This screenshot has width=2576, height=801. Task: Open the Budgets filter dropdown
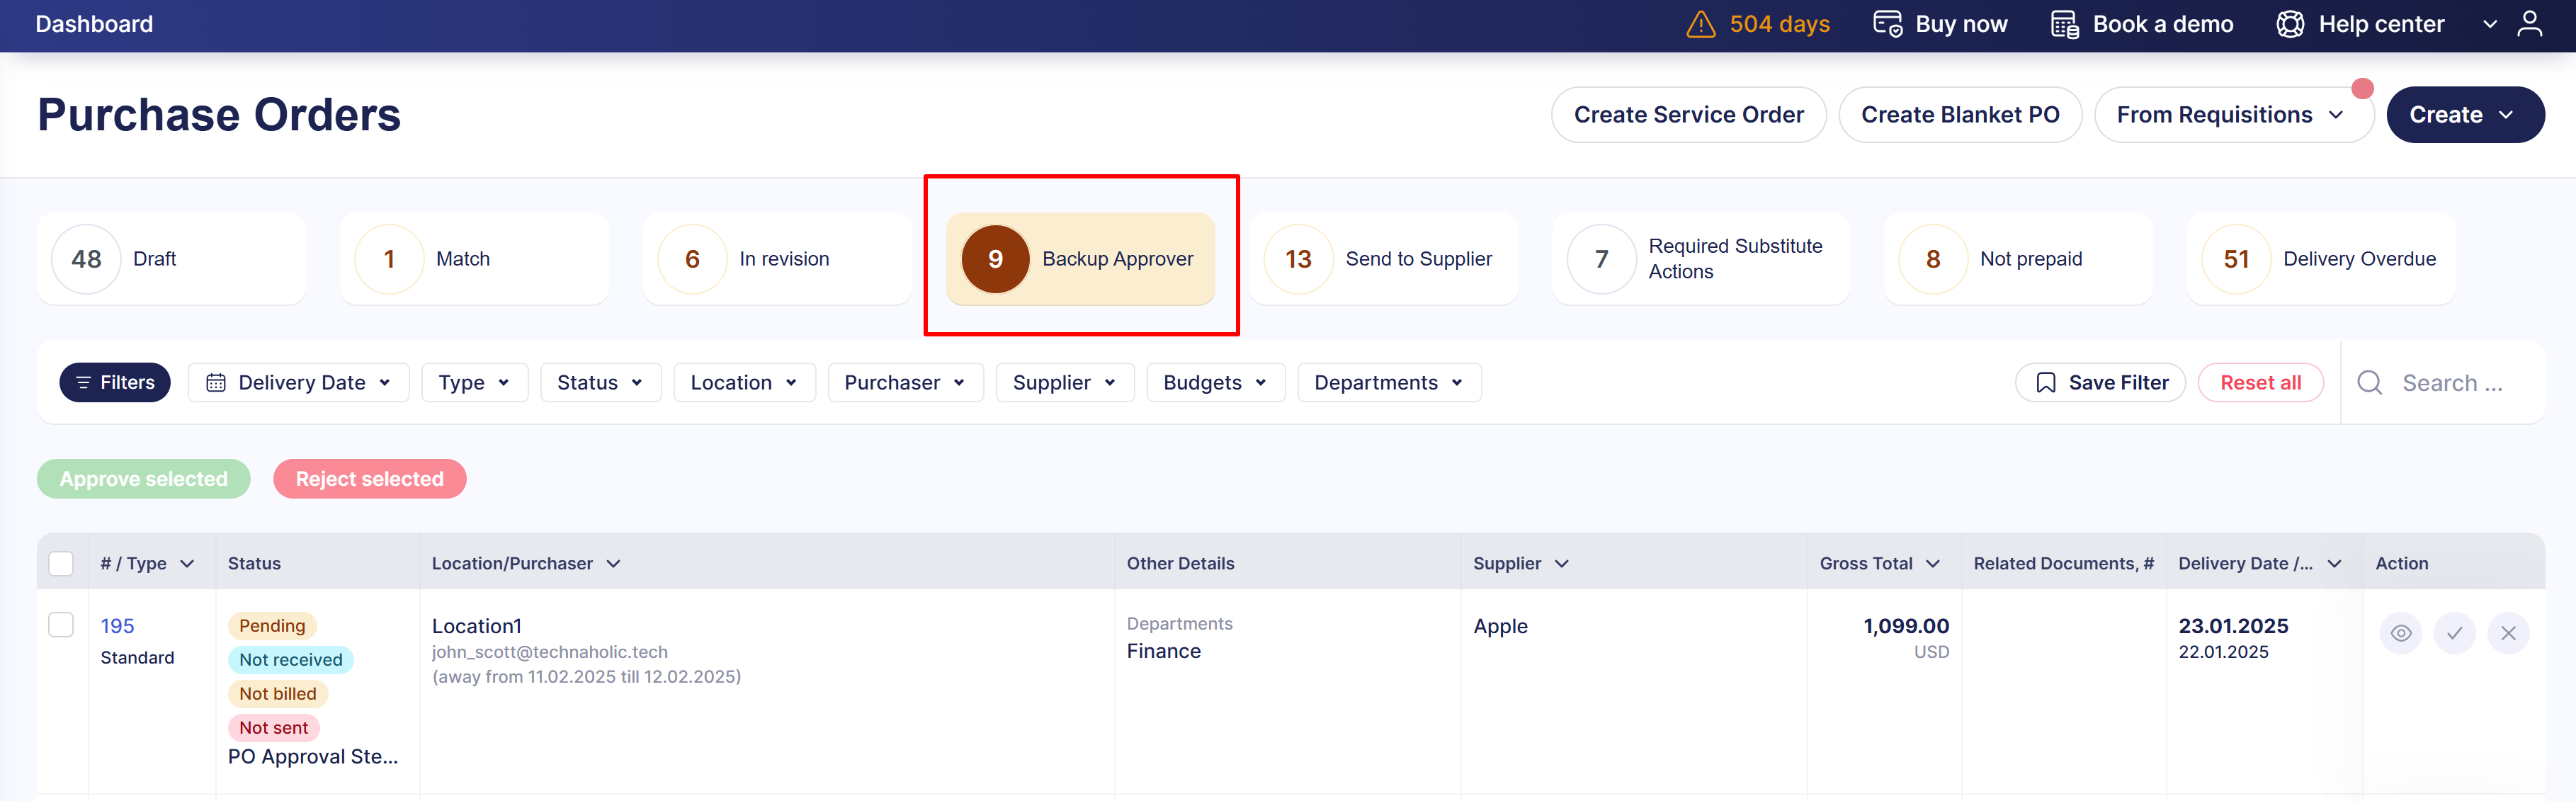pos(1215,383)
